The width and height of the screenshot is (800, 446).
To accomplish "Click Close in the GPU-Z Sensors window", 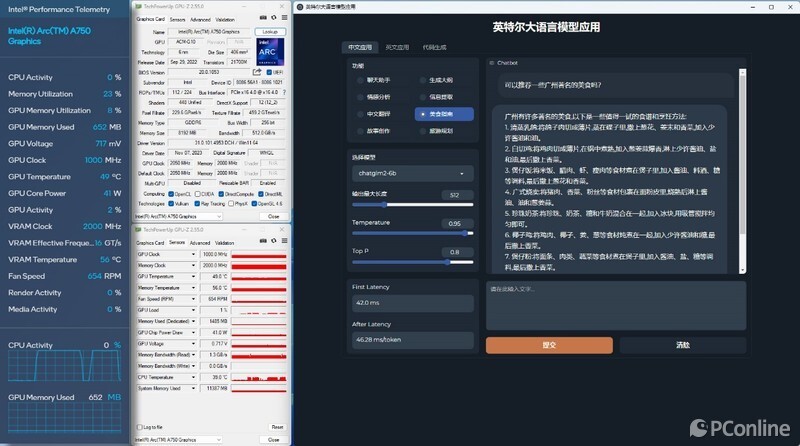I will pyautogui.click(x=273, y=439).
